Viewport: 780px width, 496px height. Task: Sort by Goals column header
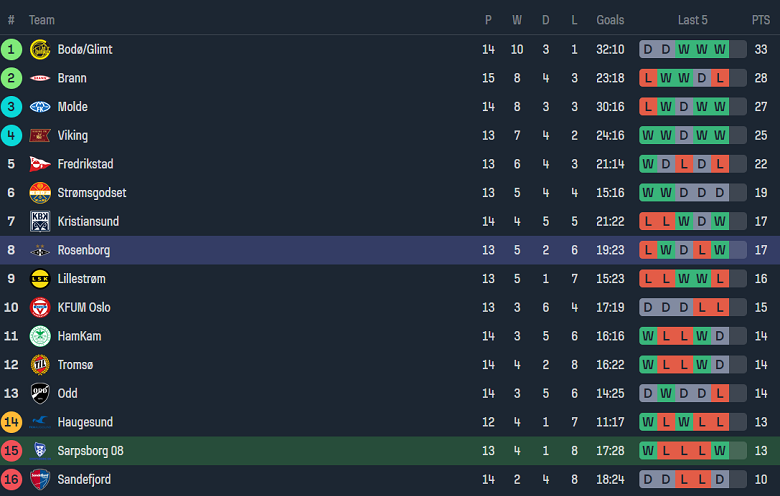[610, 20]
